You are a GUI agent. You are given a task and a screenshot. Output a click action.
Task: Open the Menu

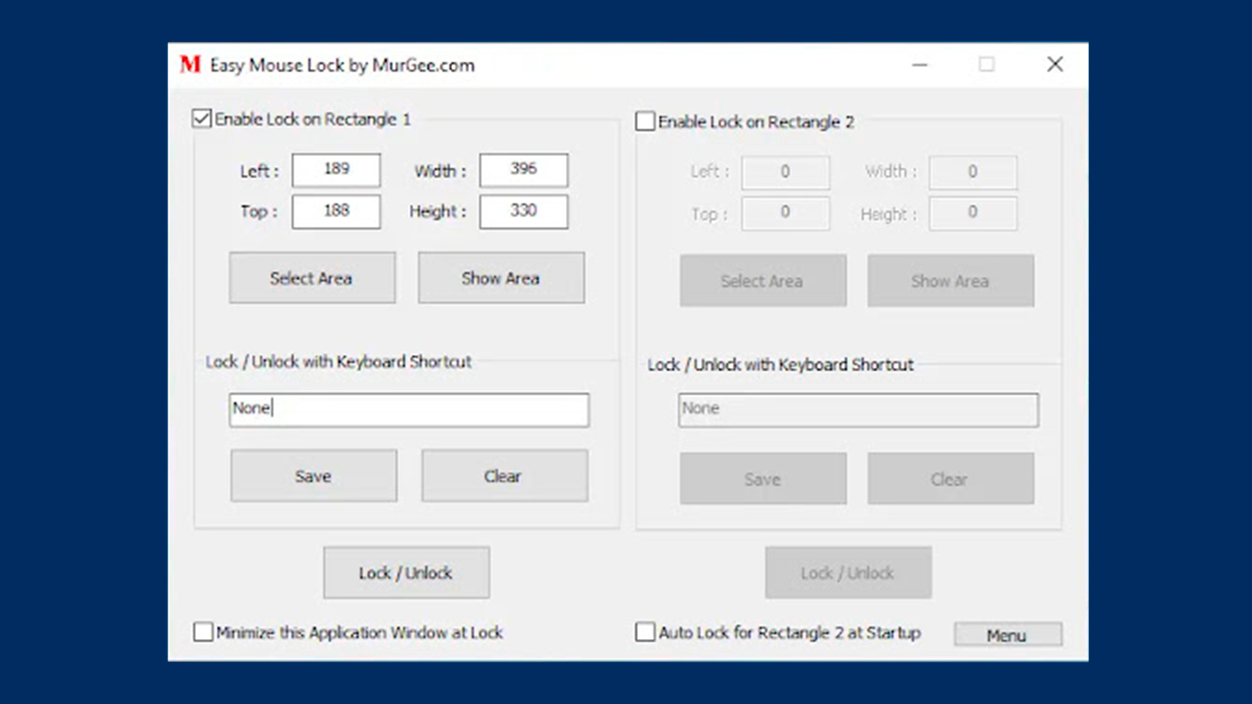(x=1007, y=634)
